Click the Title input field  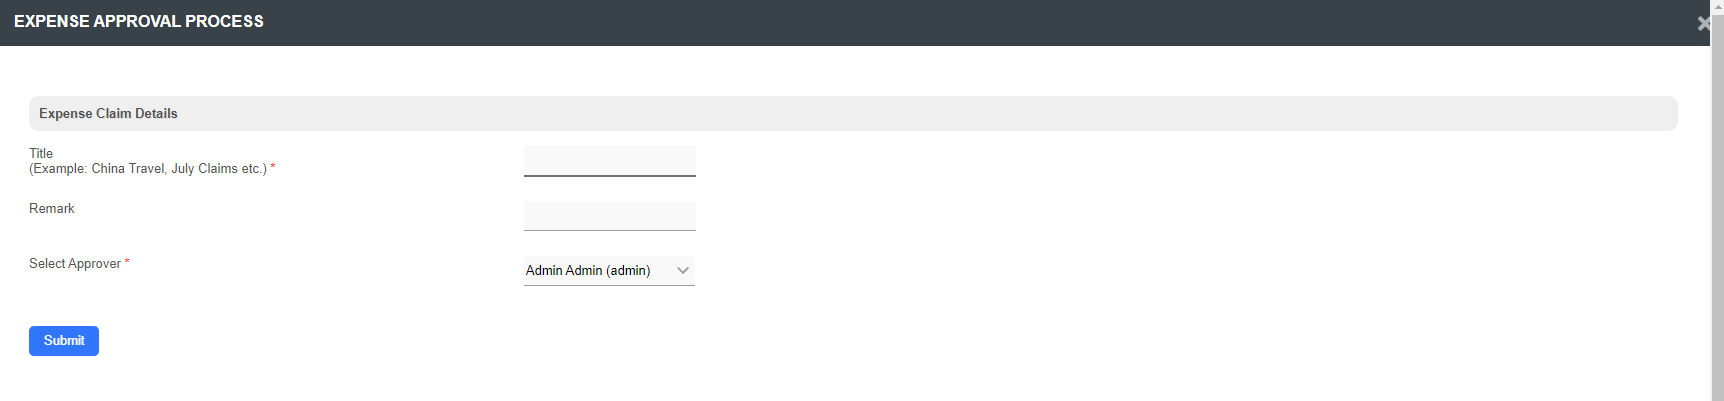coord(609,161)
